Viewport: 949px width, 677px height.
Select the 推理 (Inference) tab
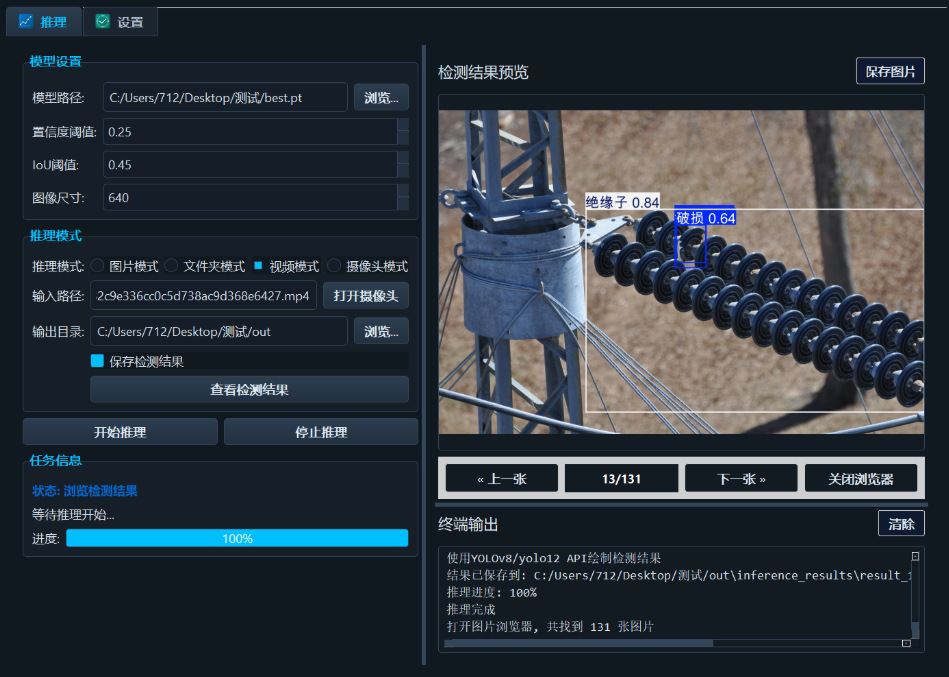(x=43, y=20)
